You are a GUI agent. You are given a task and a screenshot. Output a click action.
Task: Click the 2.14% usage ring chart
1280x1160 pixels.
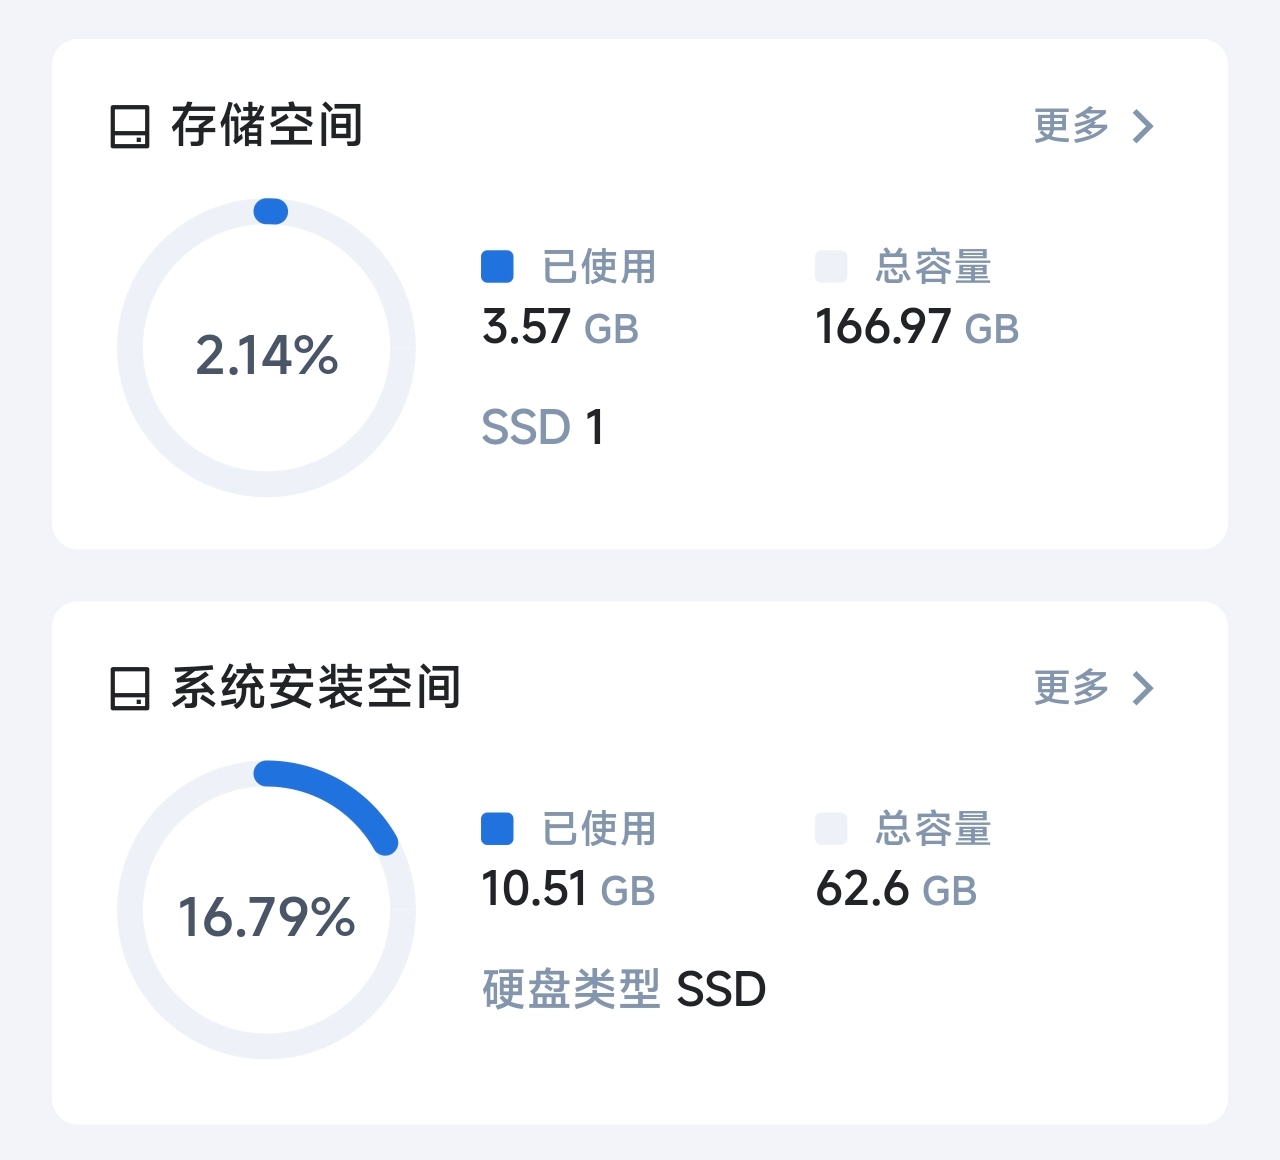[x=267, y=348]
